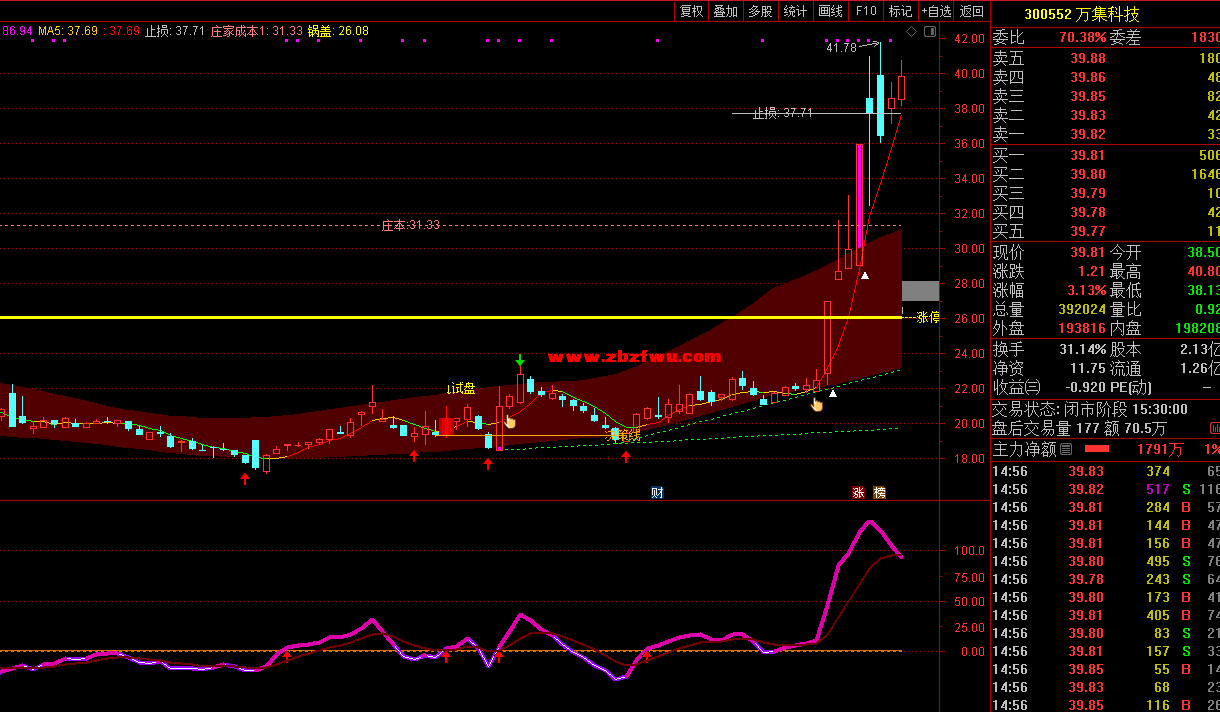Viewport: 1220px width, 712px height.
Task: Click the diamond icon above the price axis
Action: click(x=912, y=33)
